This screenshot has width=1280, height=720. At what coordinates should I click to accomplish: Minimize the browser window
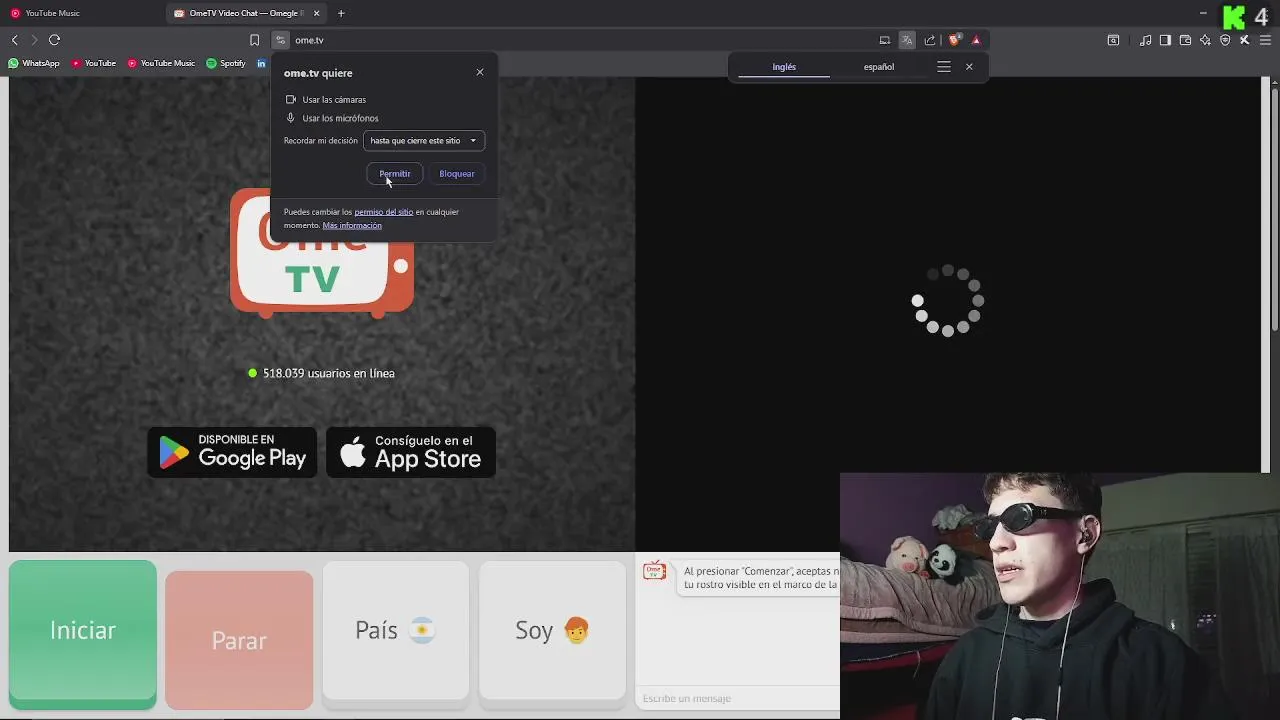pos(1203,13)
